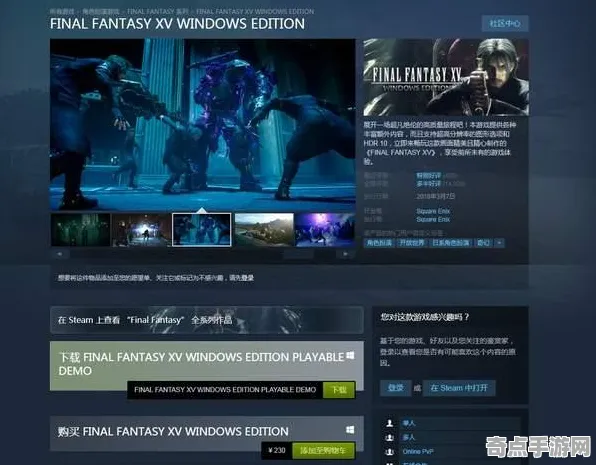Click the Windows icon in the demo download box

coord(350,355)
